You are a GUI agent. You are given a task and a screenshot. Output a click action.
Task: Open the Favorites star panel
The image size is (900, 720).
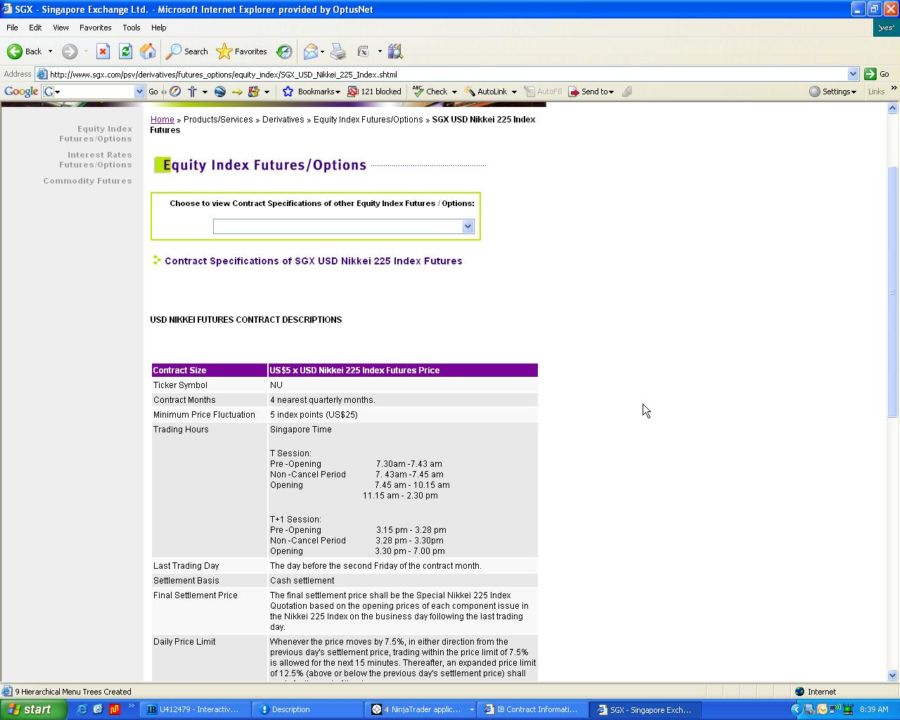(x=242, y=52)
